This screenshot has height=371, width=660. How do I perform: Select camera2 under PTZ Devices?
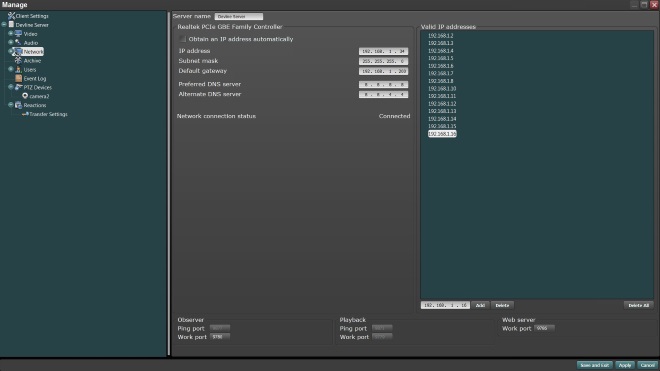tap(39, 96)
